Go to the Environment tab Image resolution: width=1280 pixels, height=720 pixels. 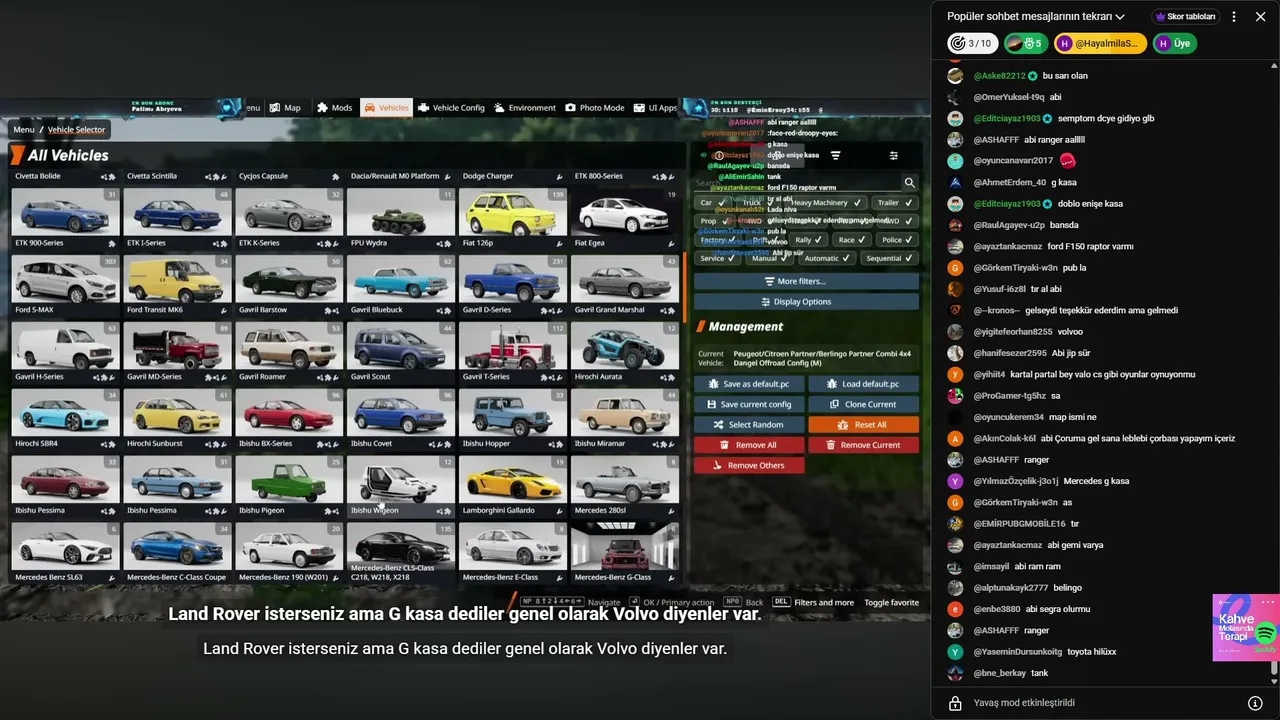click(524, 108)
